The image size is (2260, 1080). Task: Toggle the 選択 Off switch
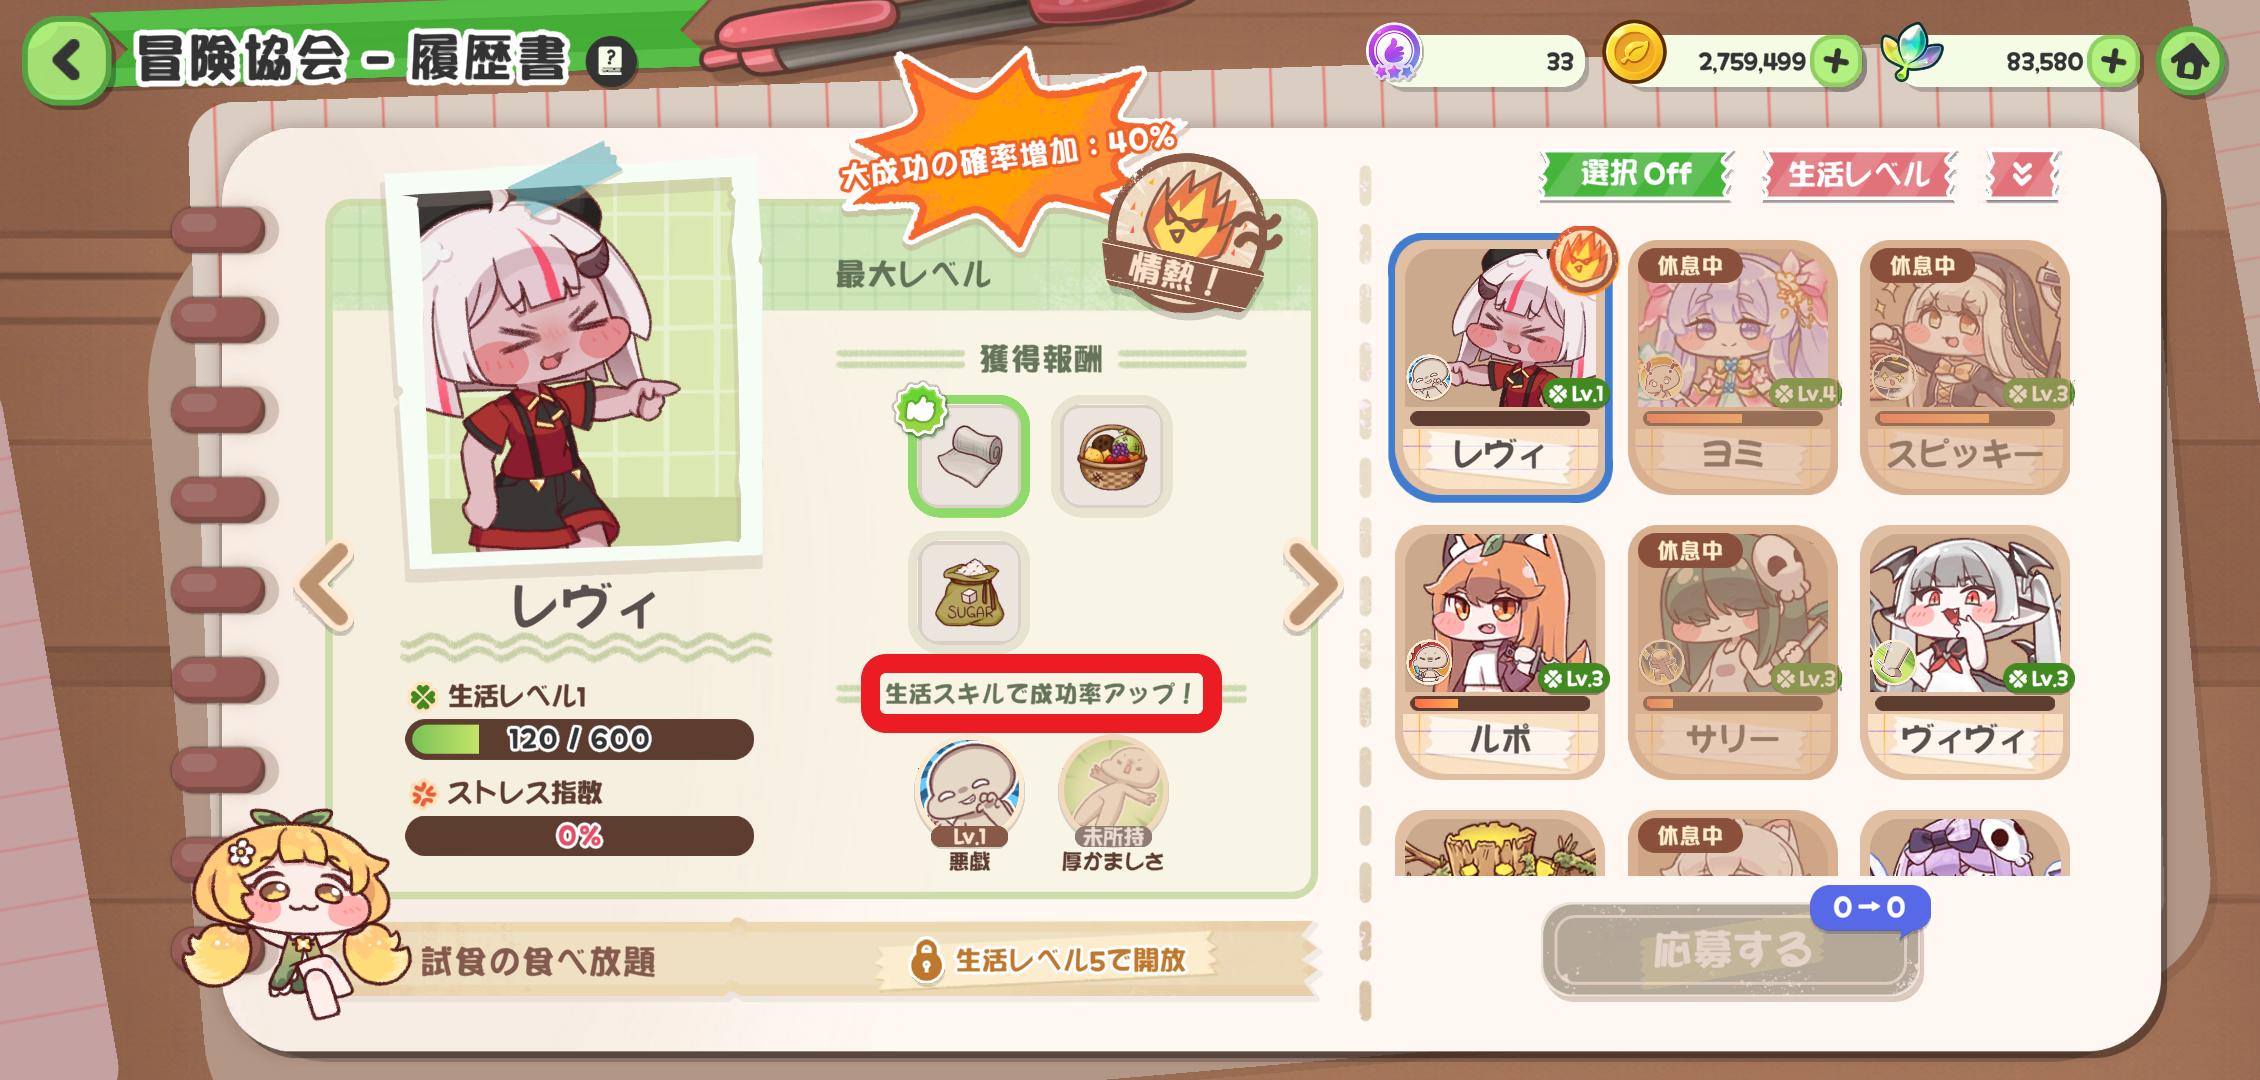click(x=1635, y=174)
